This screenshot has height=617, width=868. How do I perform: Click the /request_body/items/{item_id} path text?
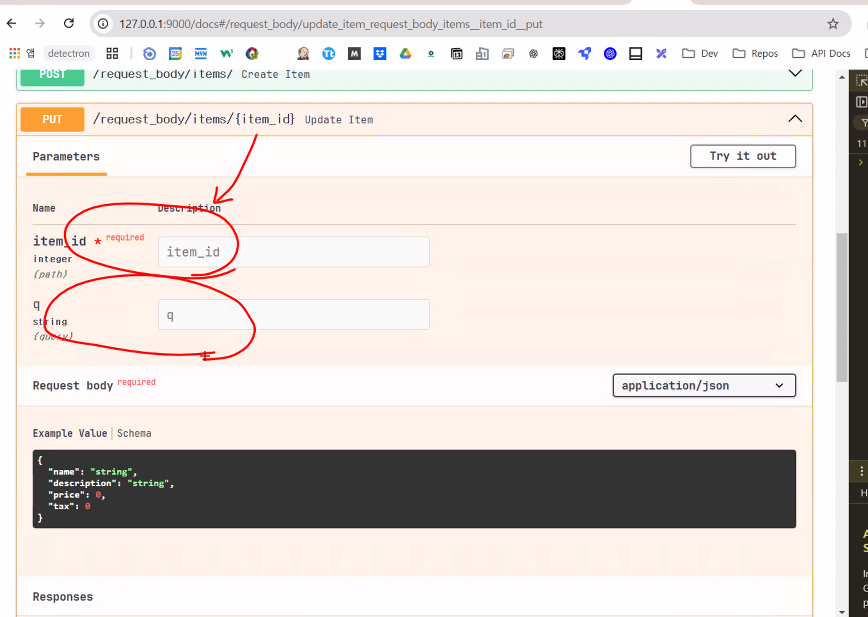tap(194, 119)
